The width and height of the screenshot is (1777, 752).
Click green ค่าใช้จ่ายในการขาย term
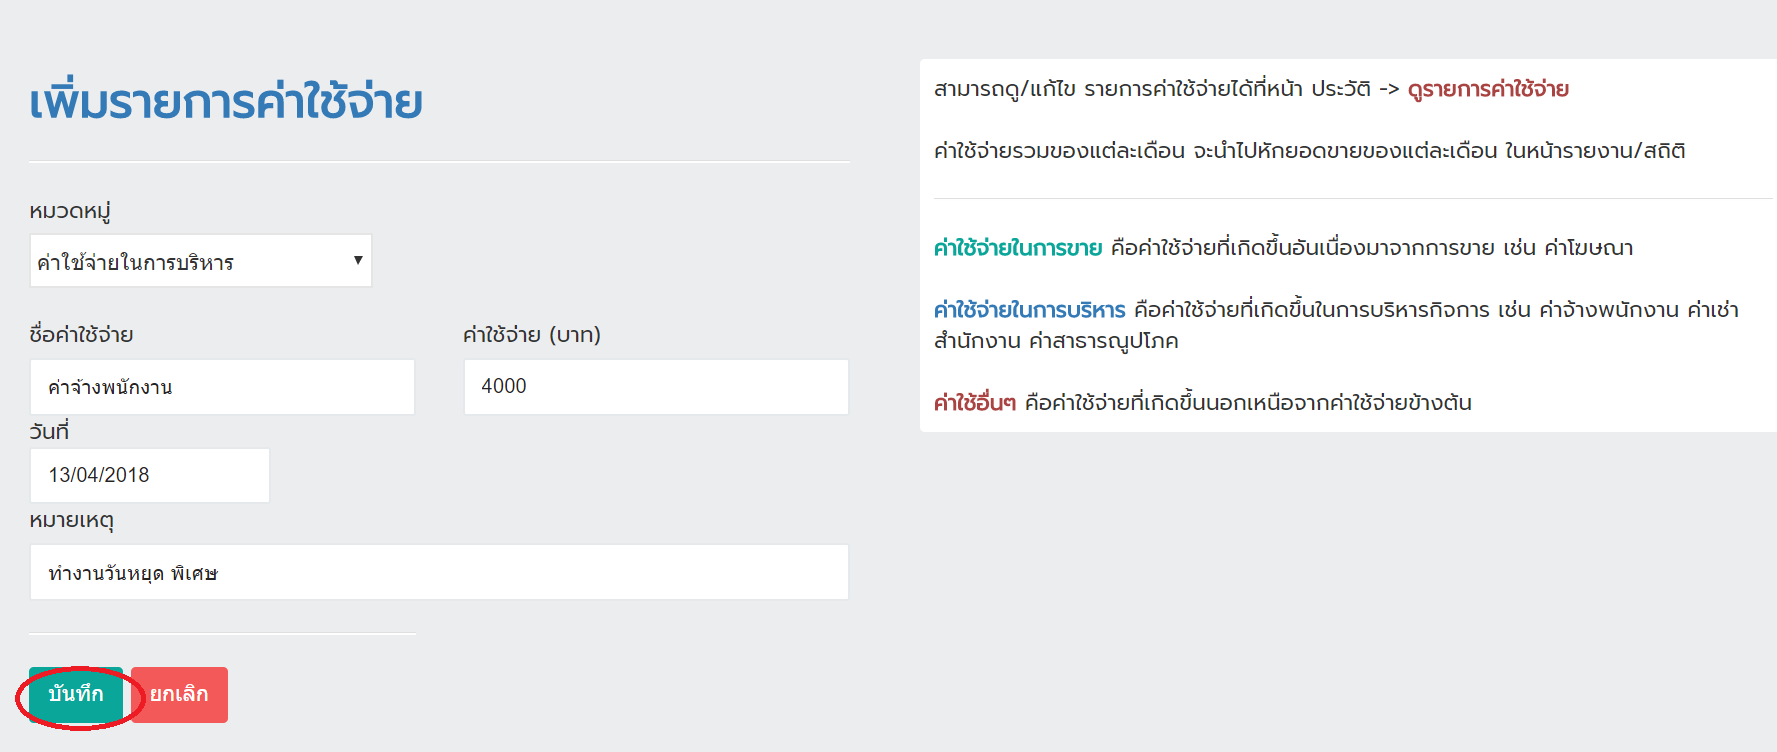click(x=1018, y=248)
